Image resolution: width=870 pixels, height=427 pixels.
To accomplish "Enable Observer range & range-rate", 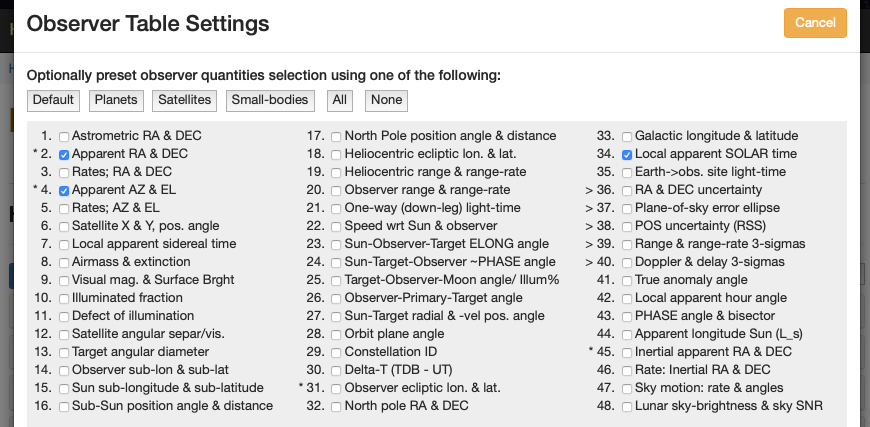I will (336, 191).
